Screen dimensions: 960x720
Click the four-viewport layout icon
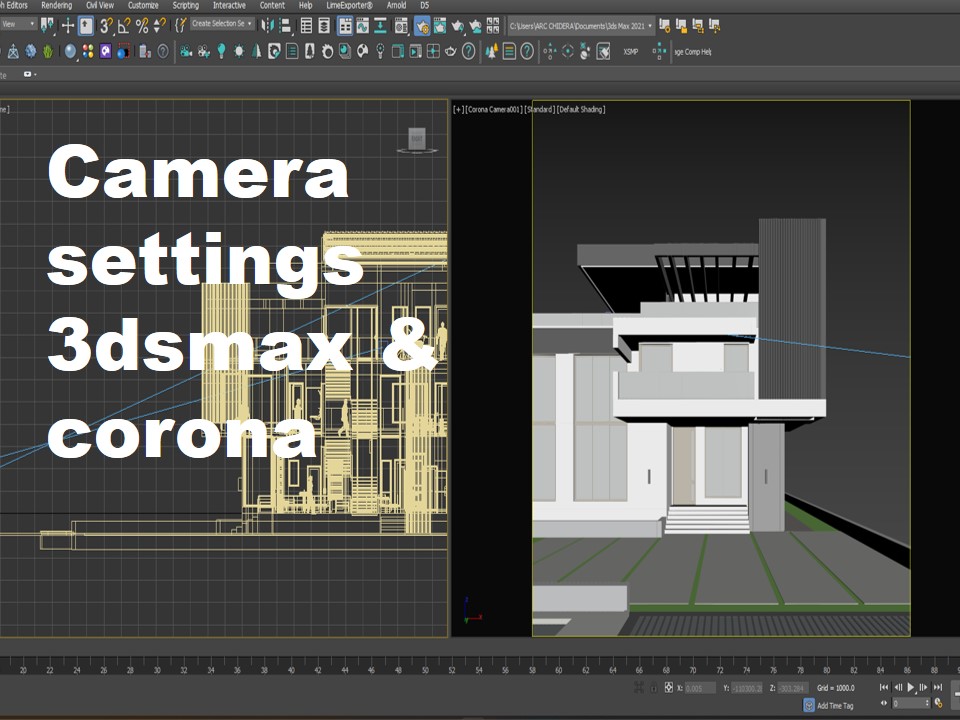click(493, 26)
